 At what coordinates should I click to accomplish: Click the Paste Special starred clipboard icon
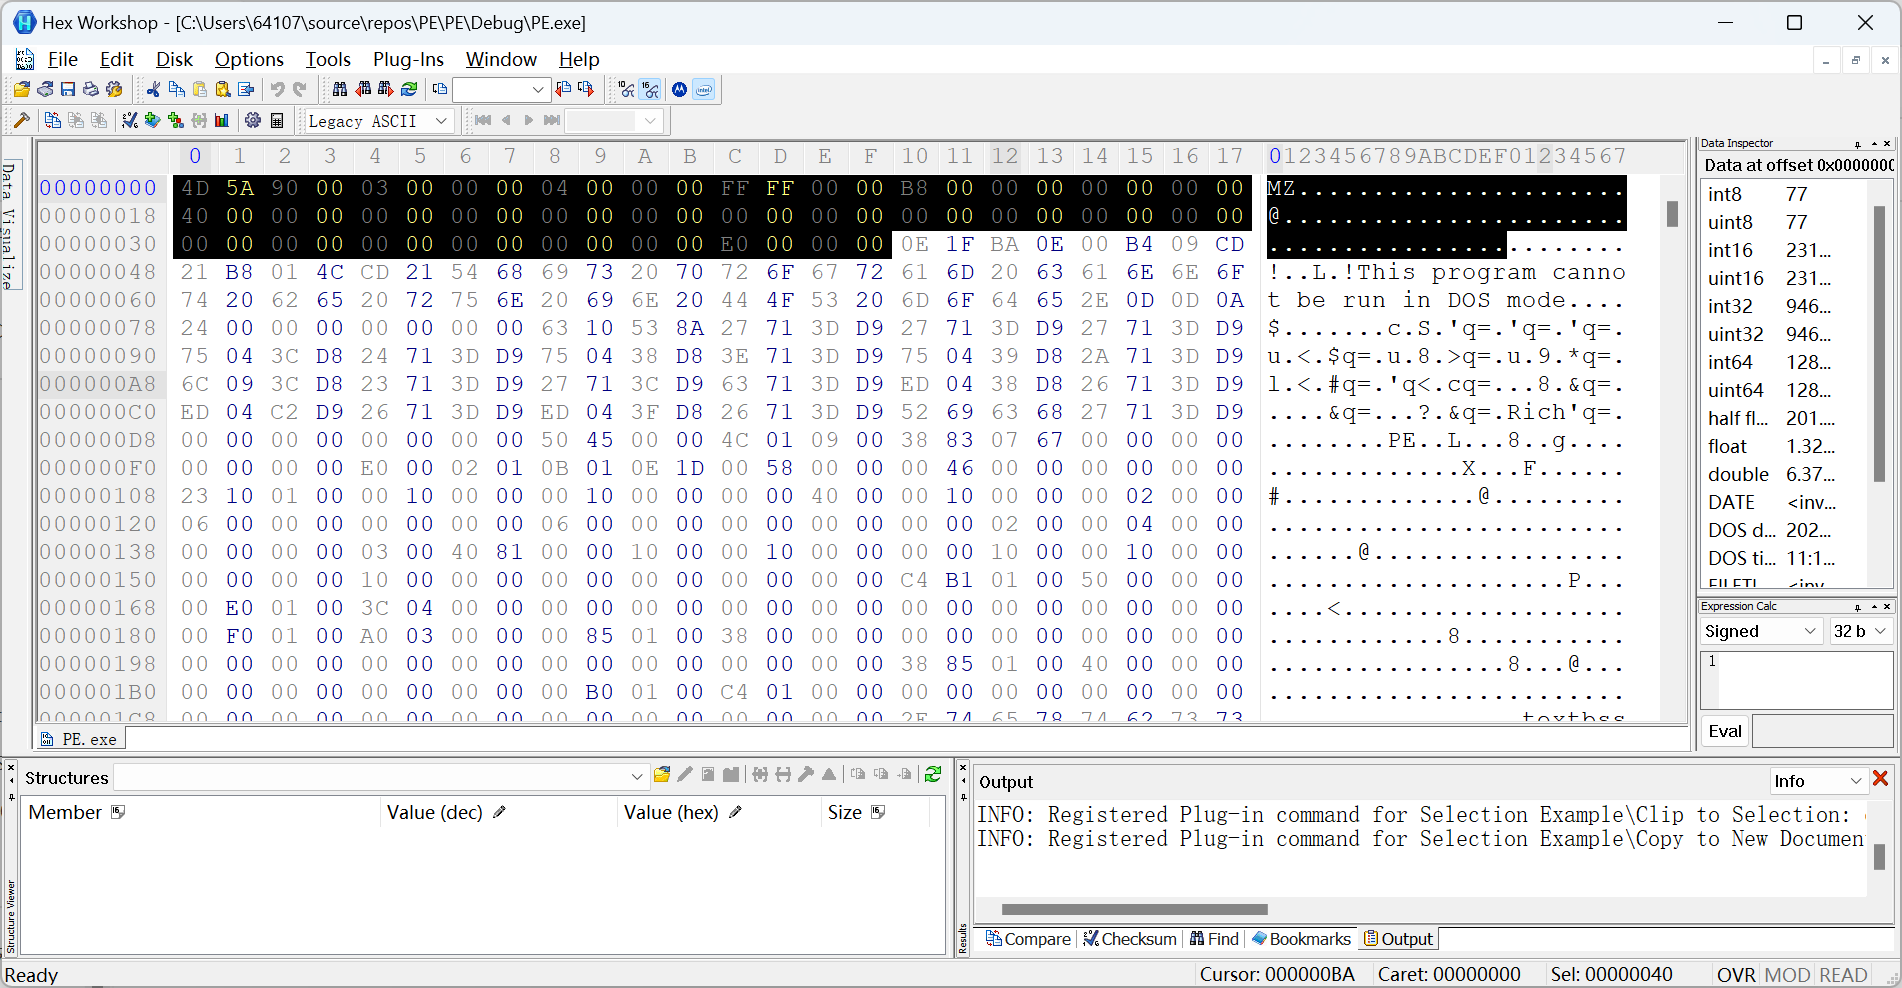(x=223, y=90)
